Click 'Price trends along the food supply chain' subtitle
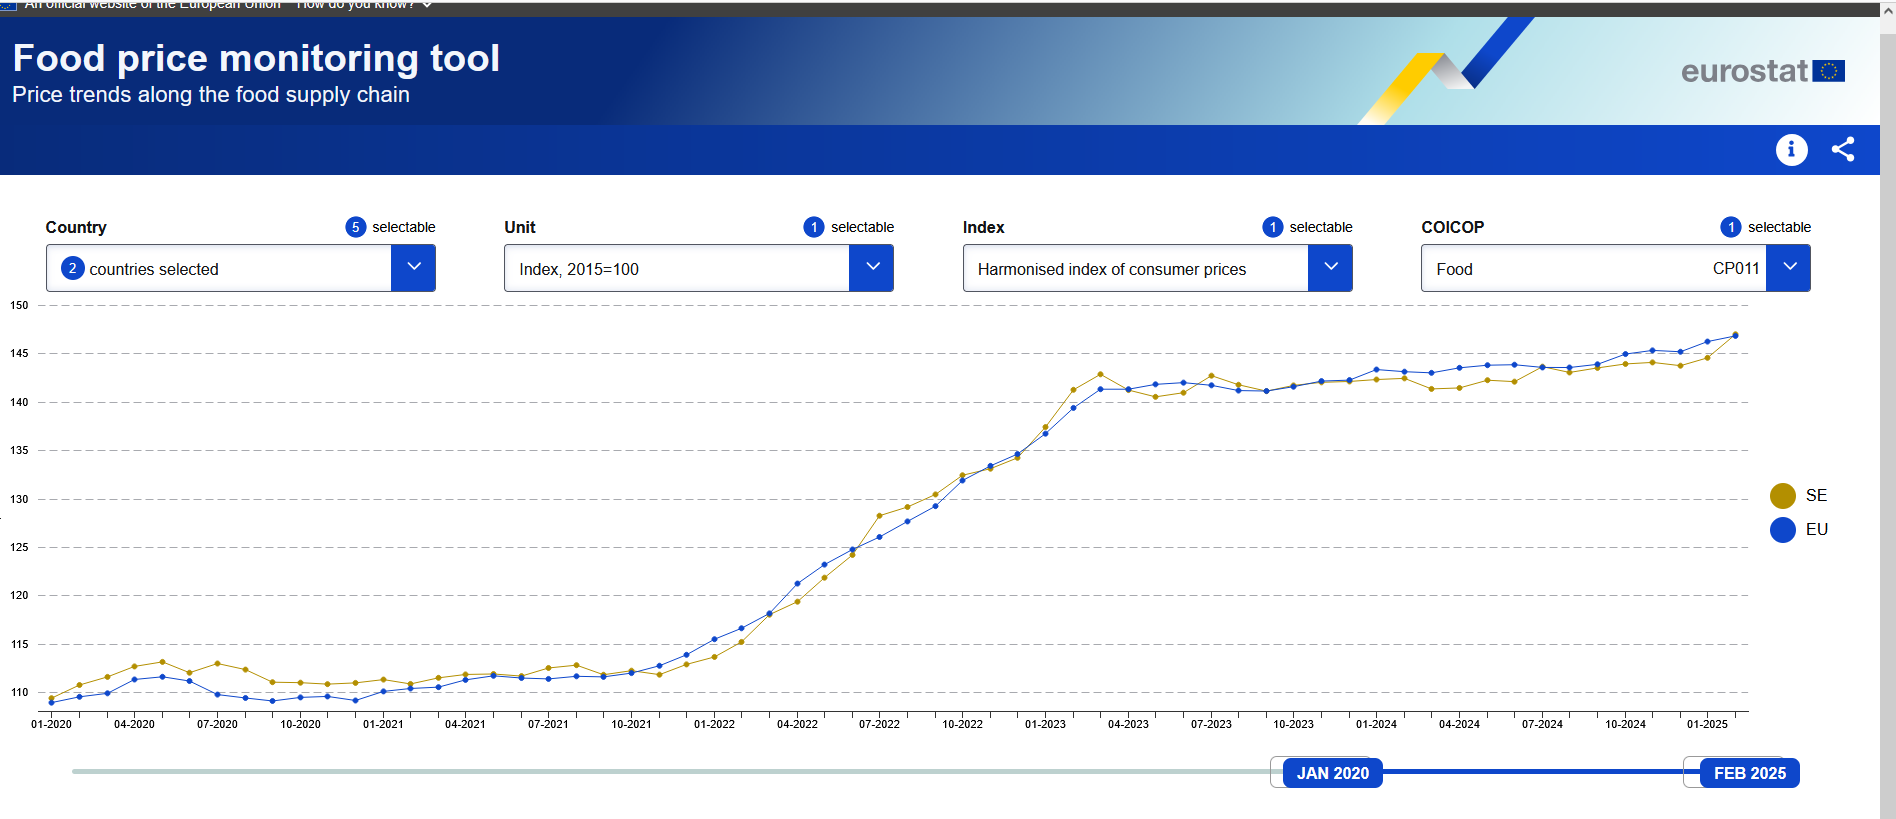The height and width of the screenshot is (819, 1896). 211,95
